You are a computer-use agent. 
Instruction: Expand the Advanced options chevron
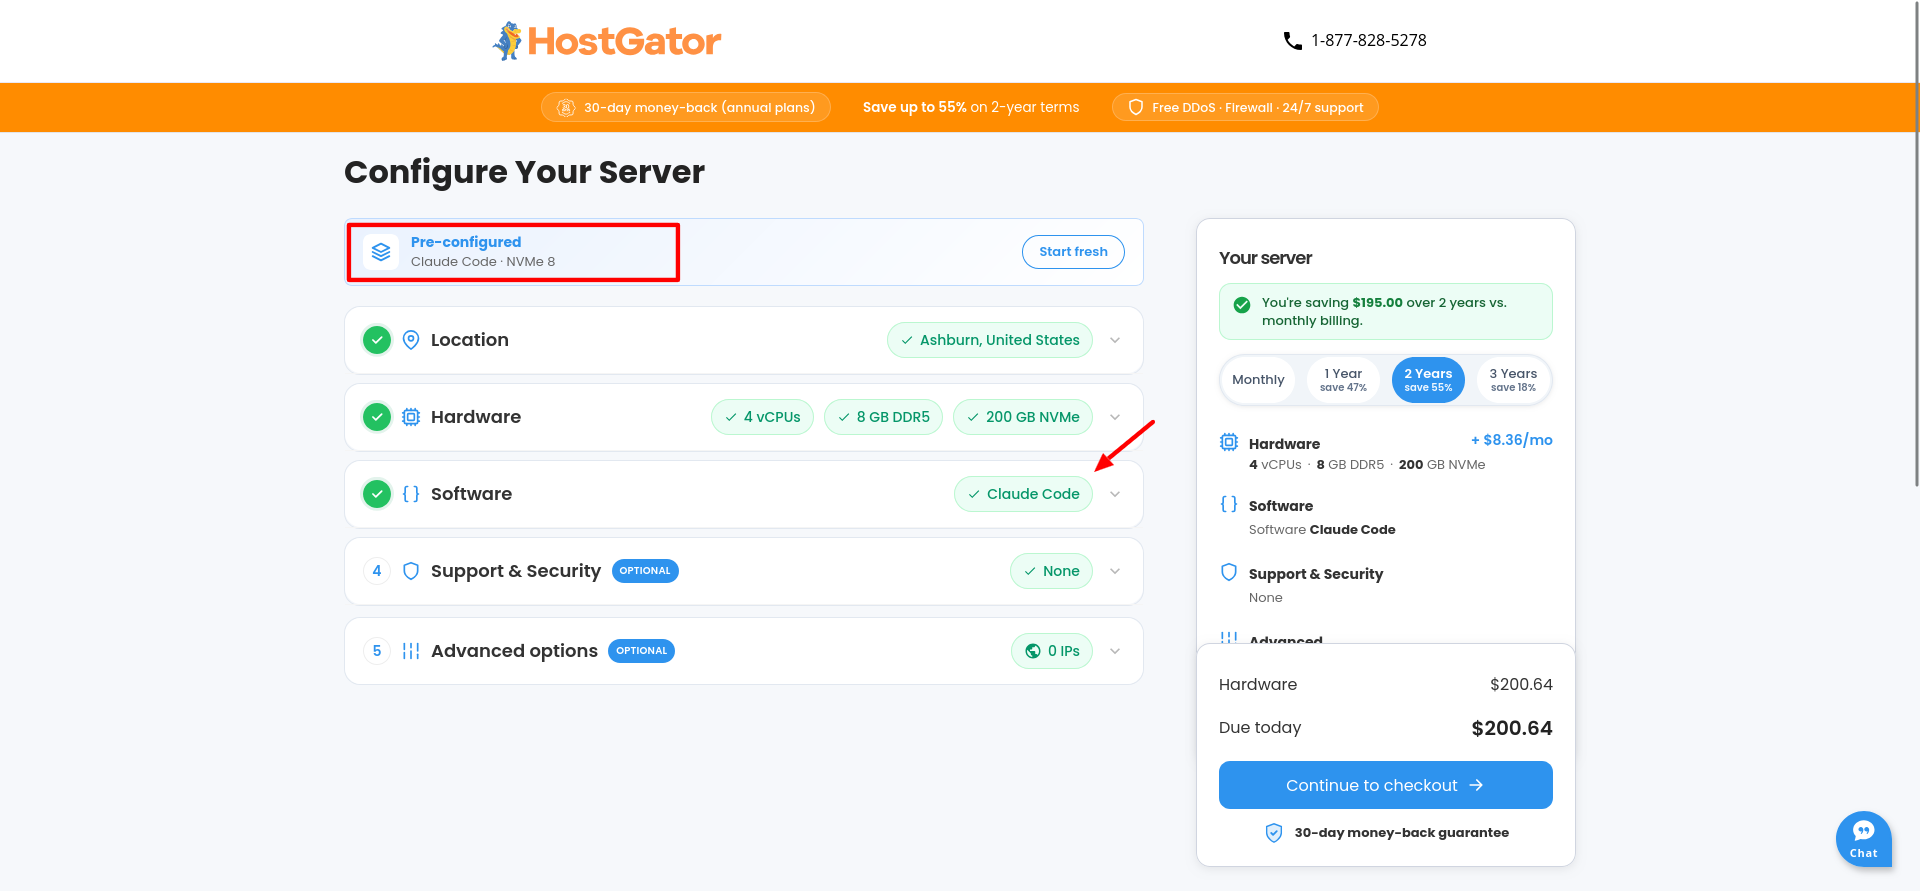coord(1115,651)
